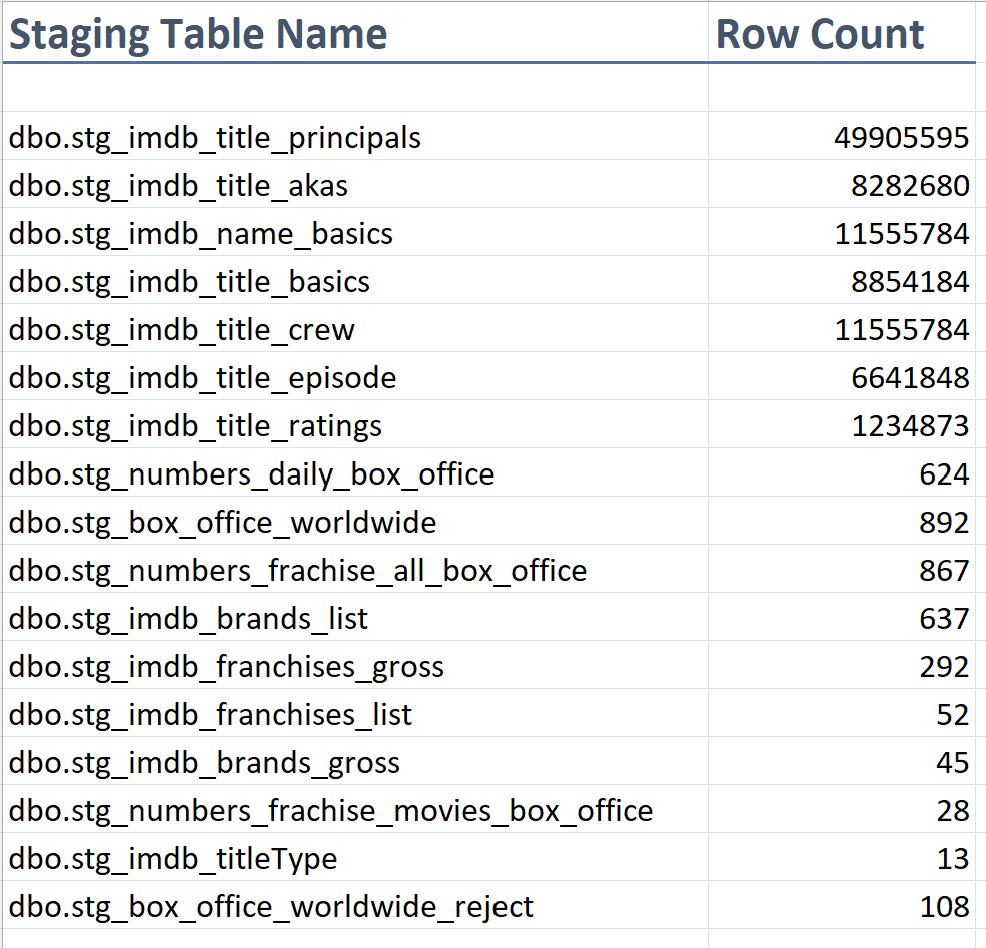Click the cell dbo.stg_imdb_title_principals
Image resolution: width=986 pixels, height=948 pixels.
(355, 136)
